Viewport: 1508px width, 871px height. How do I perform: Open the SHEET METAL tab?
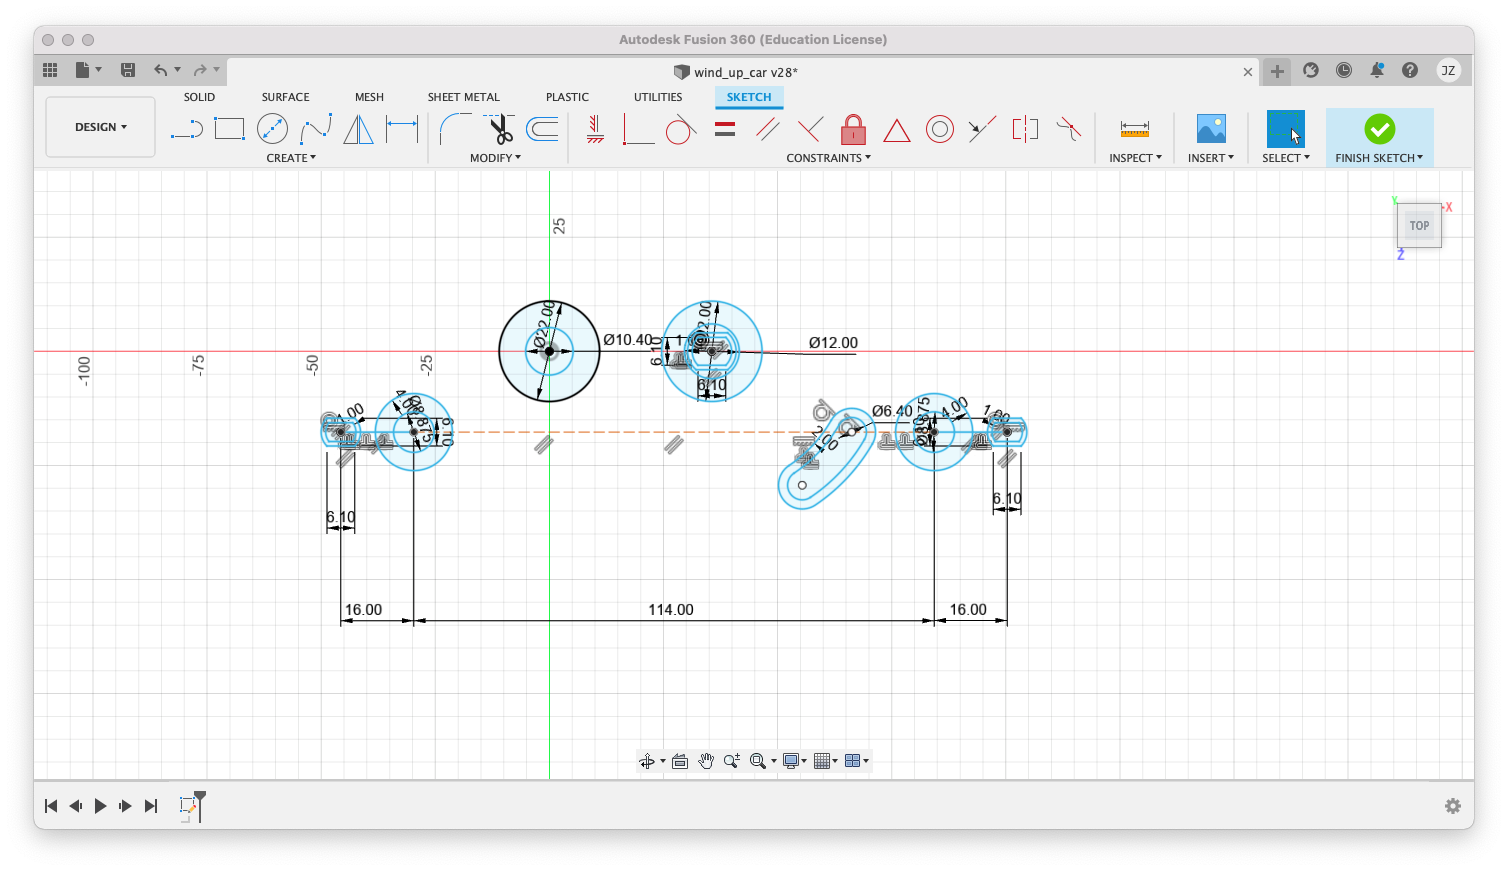(463, 97)
